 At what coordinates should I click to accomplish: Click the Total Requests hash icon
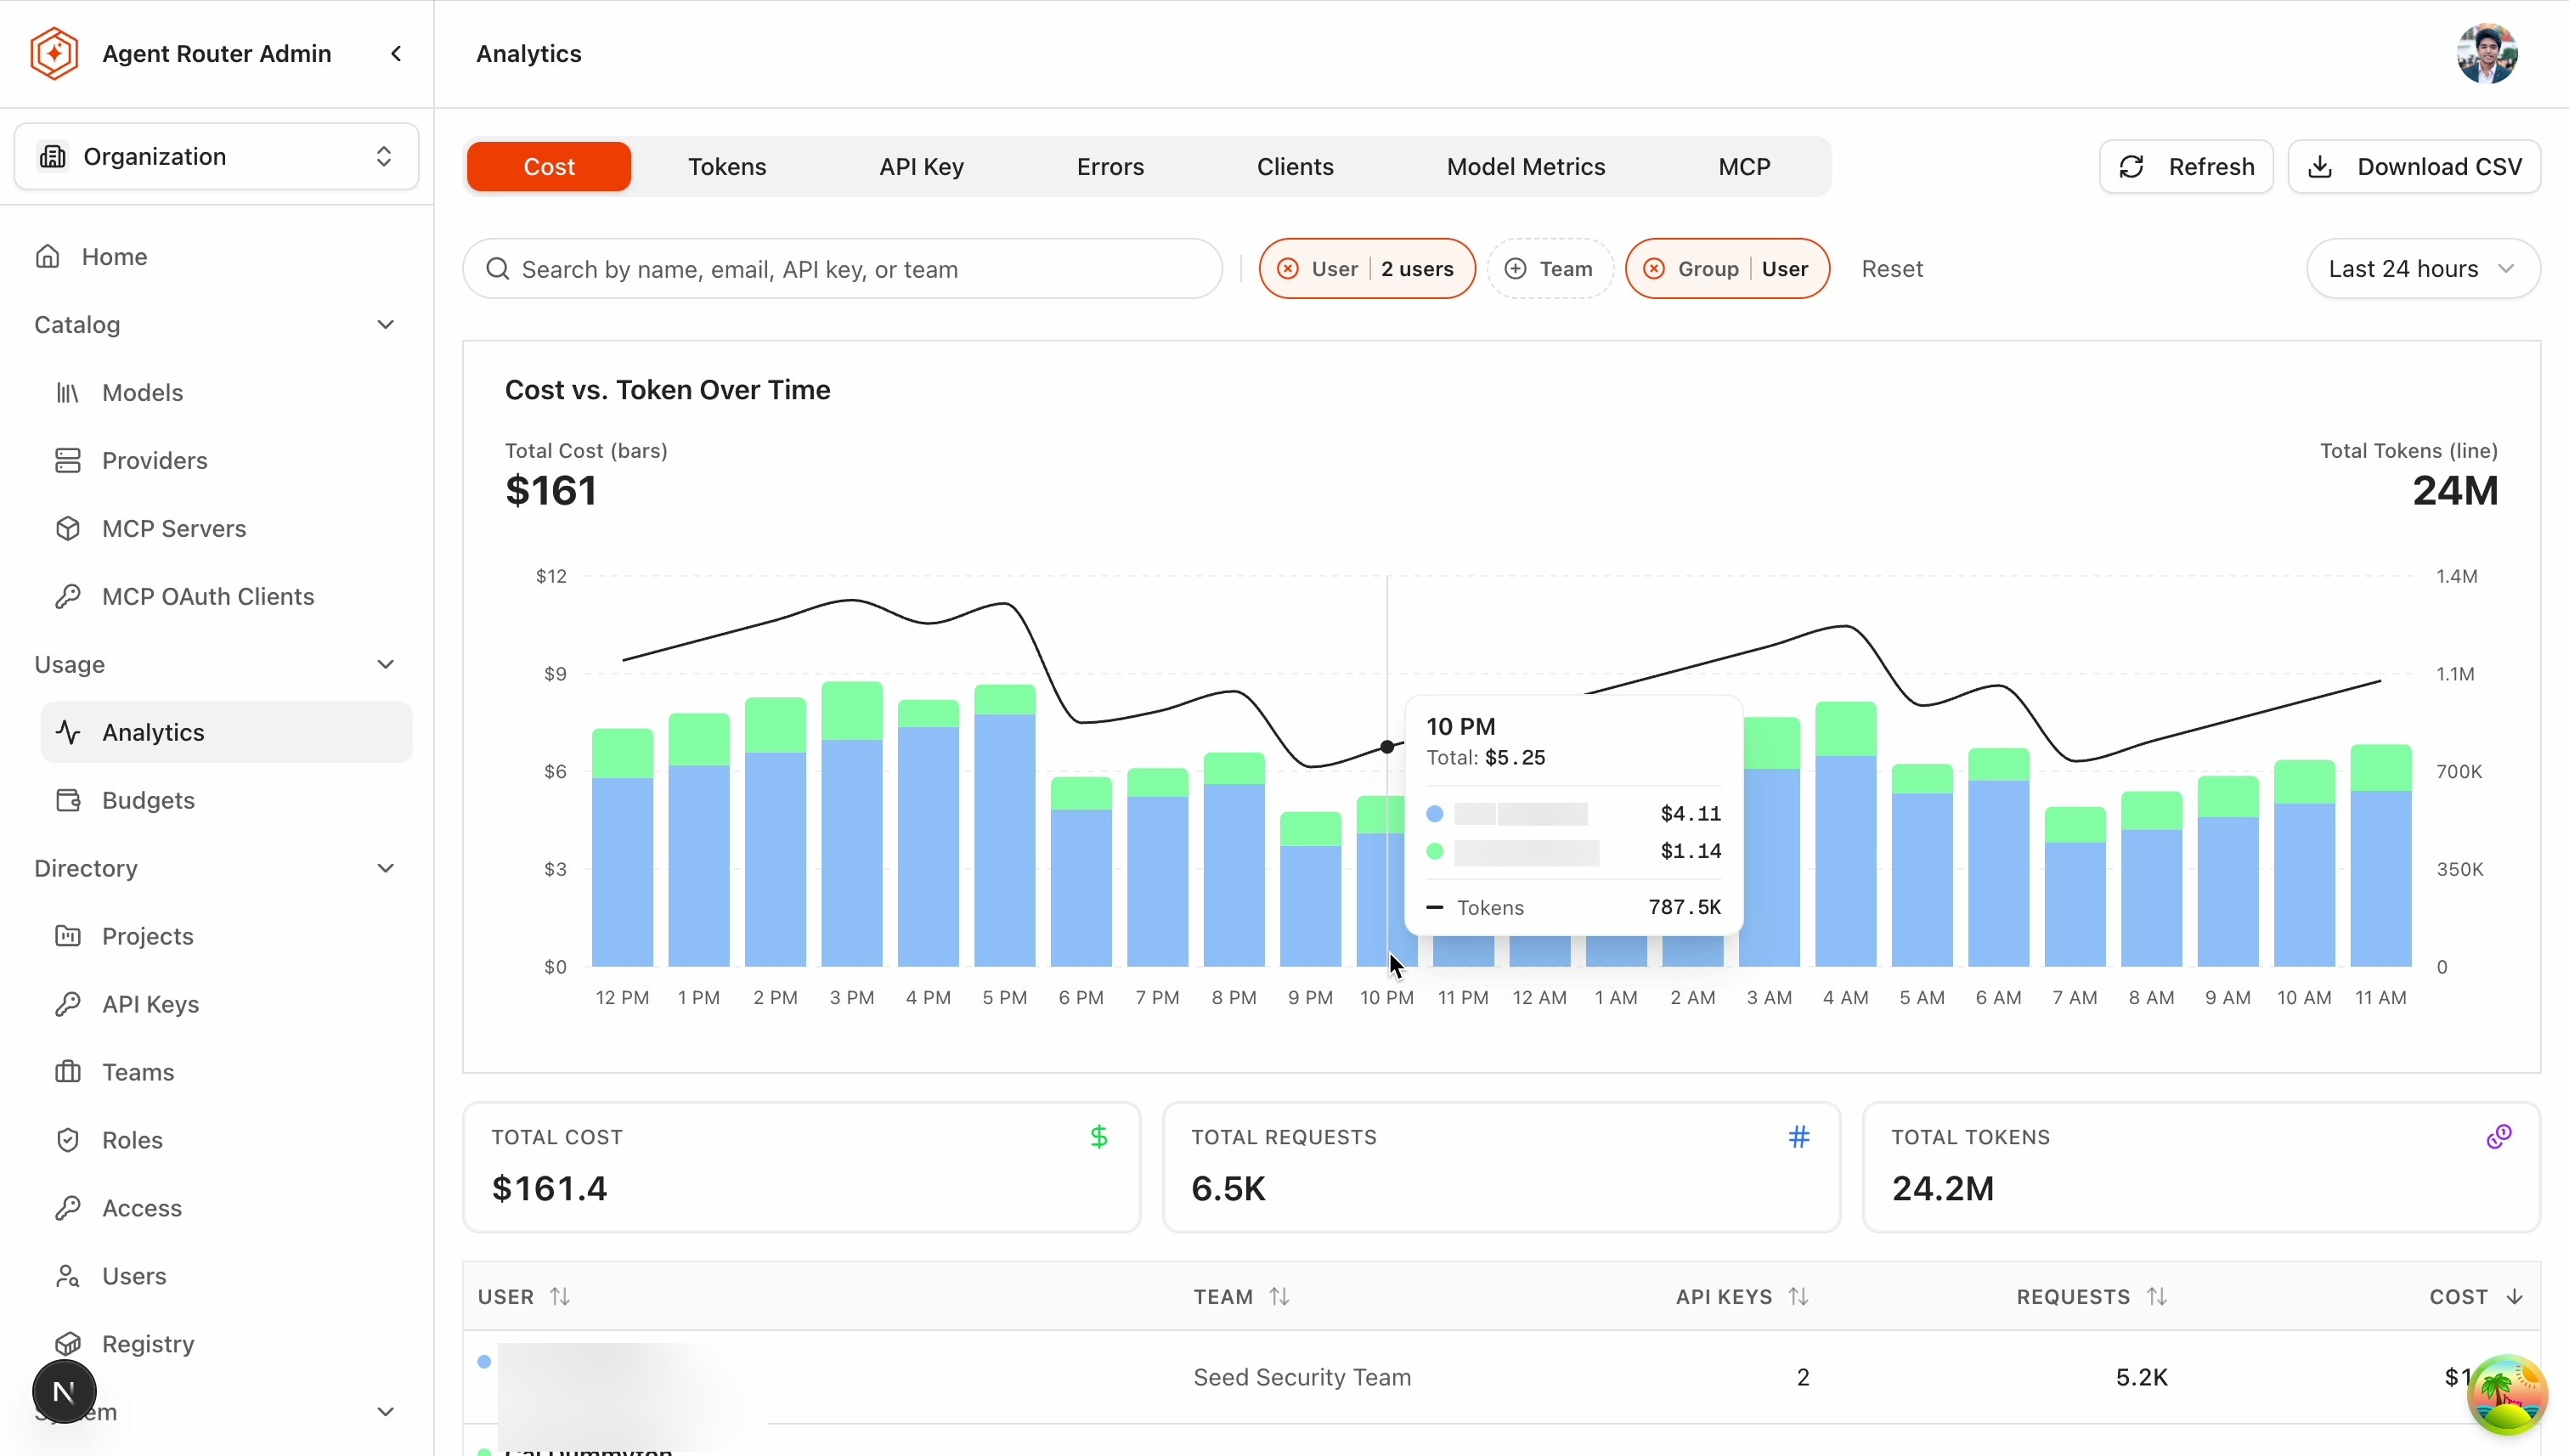[x=1799, y=1137]
